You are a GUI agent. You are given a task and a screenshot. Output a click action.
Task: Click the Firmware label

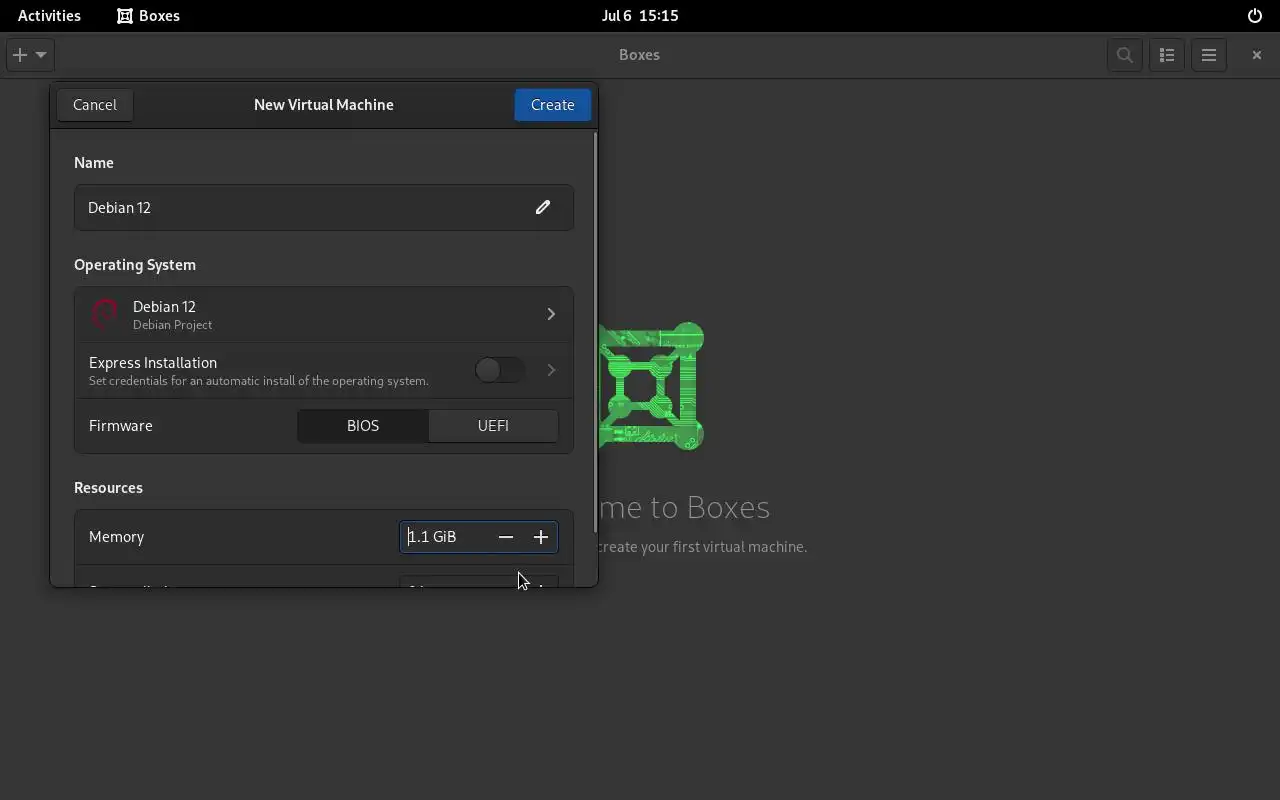(x=121, y=426)
